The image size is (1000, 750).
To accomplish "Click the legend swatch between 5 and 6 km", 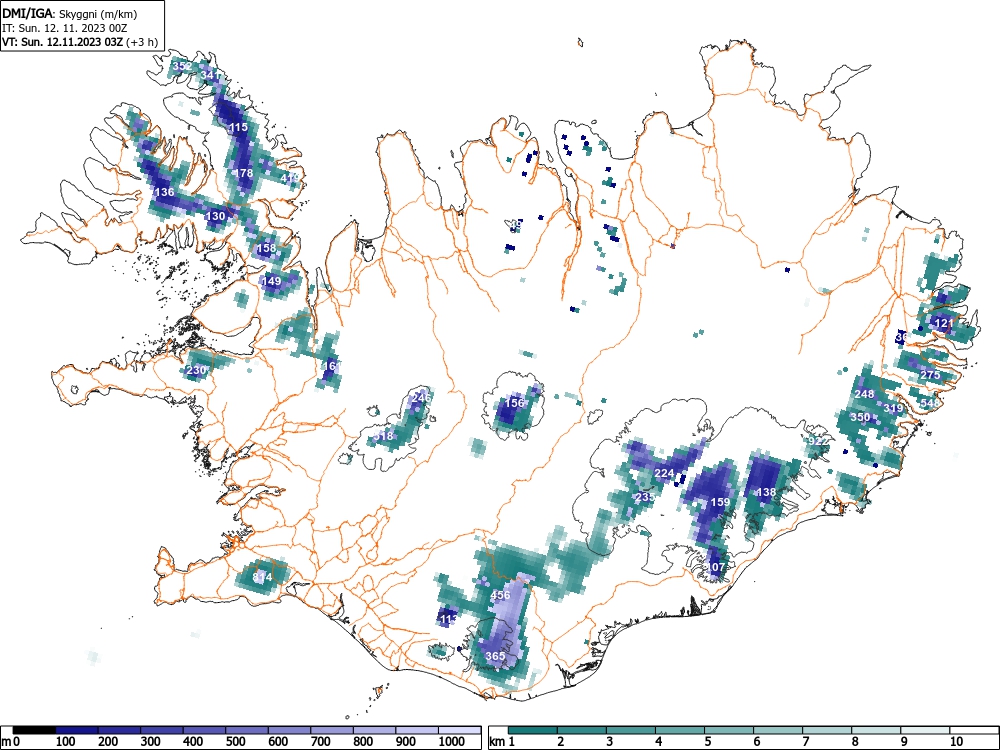I will (729, 730).
